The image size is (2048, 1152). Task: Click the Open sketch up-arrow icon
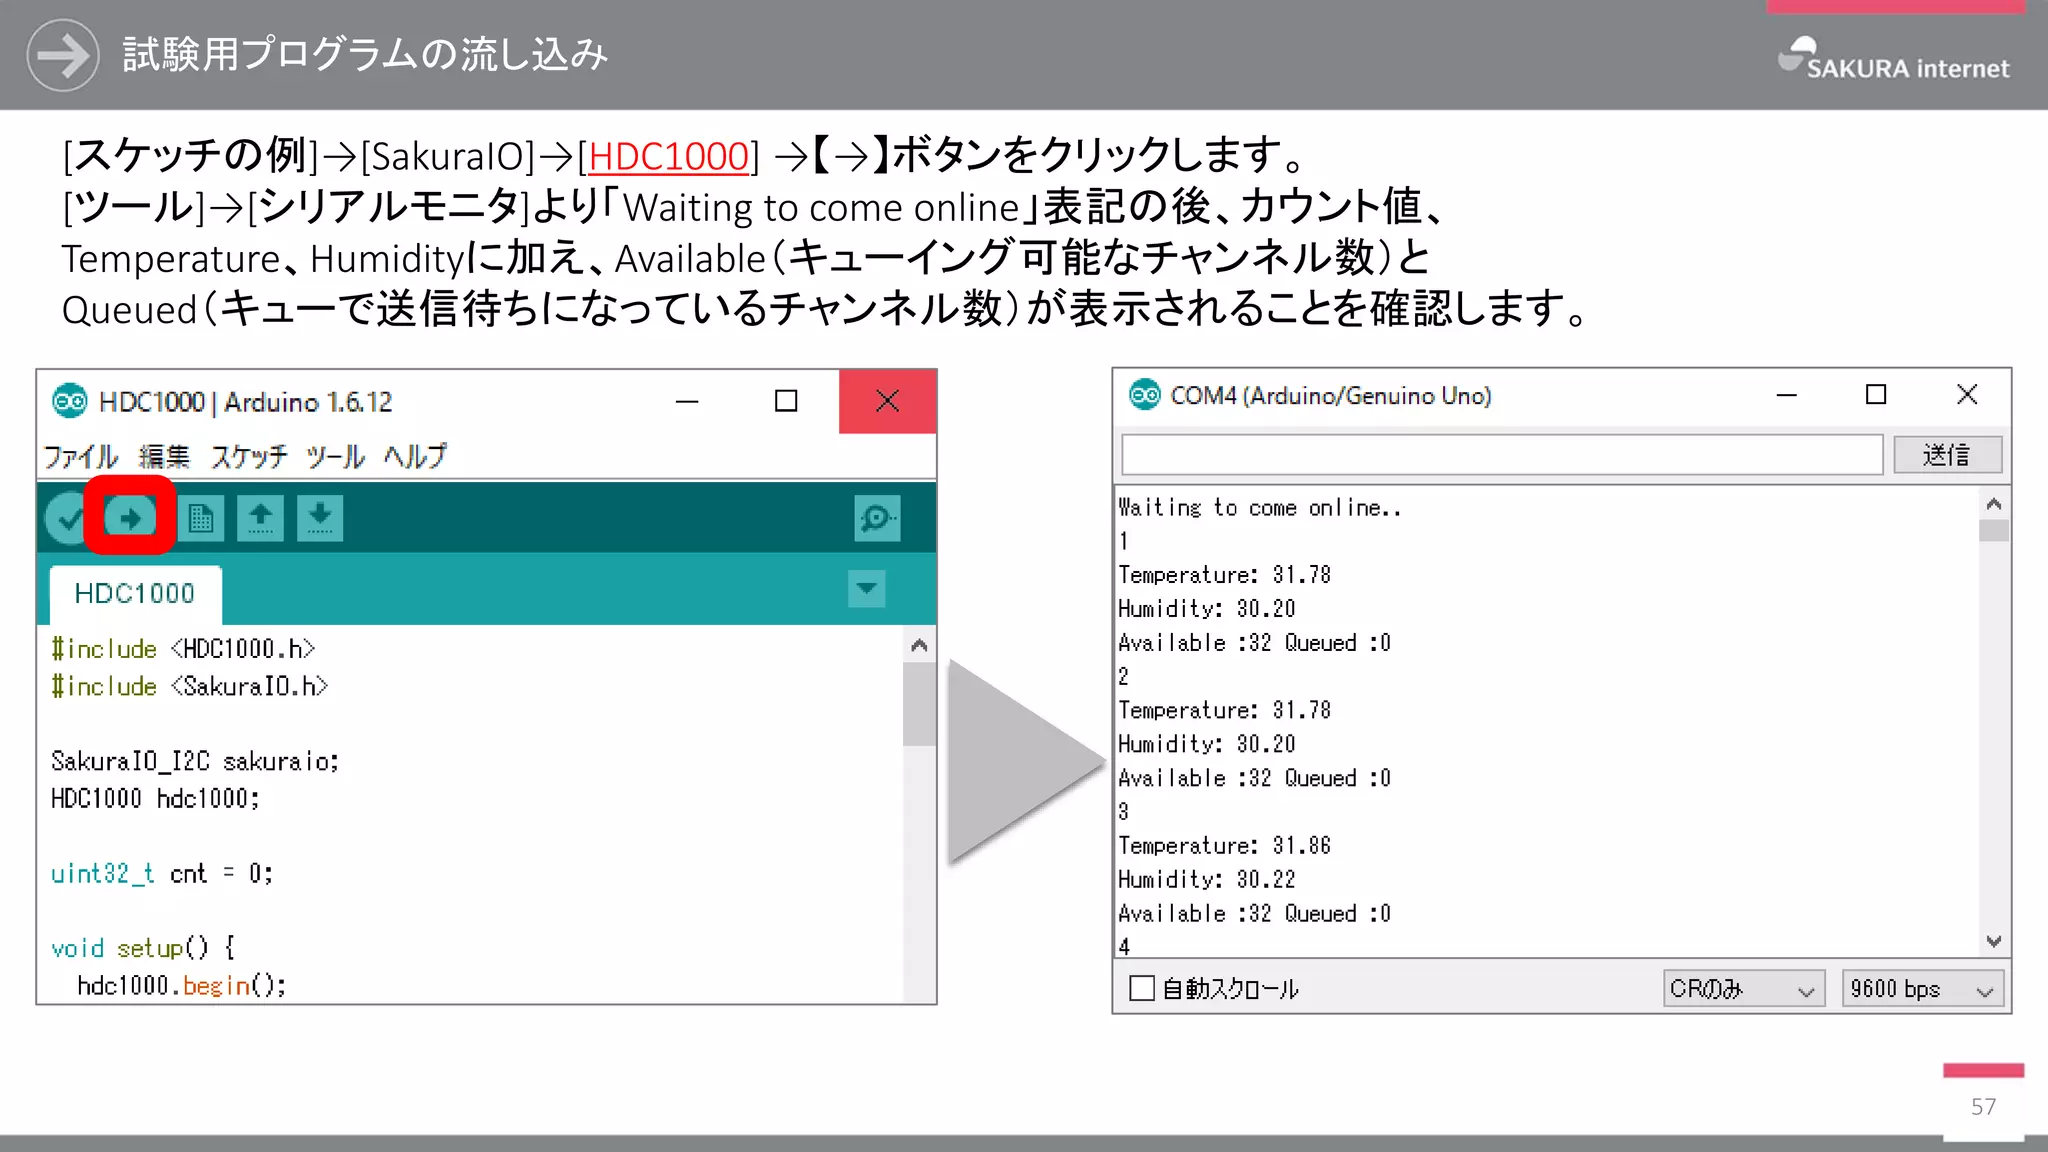[x=260, y=518]
